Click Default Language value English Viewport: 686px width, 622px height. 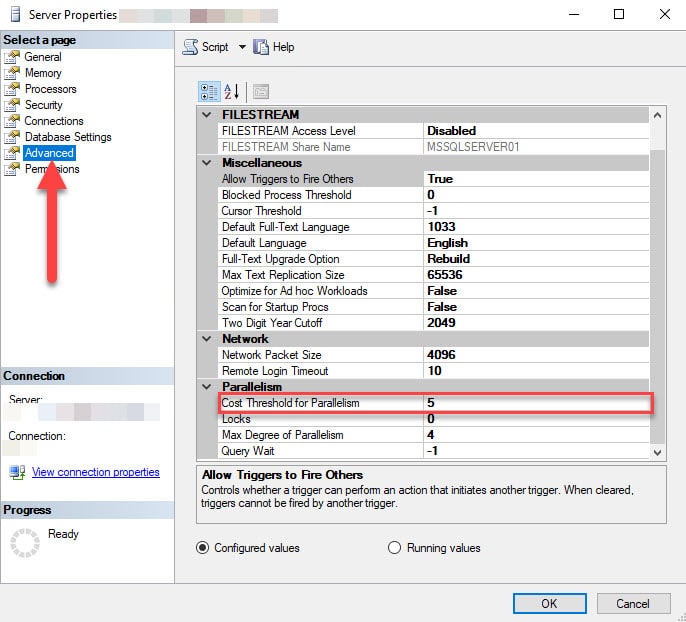tap(536, 243)
